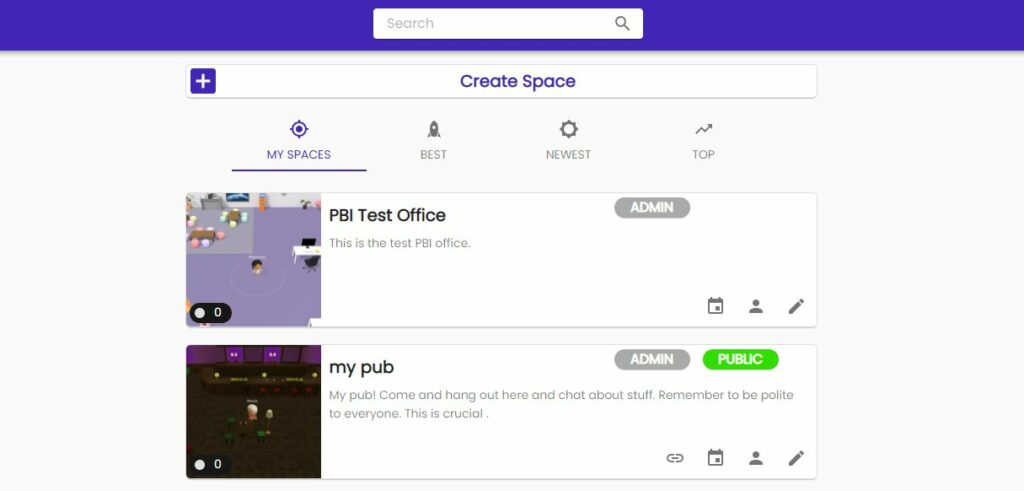Screen dimensions: 1024x491
Task: Click the plus icon beside Create Space
Action: click(x=203, y=81)
